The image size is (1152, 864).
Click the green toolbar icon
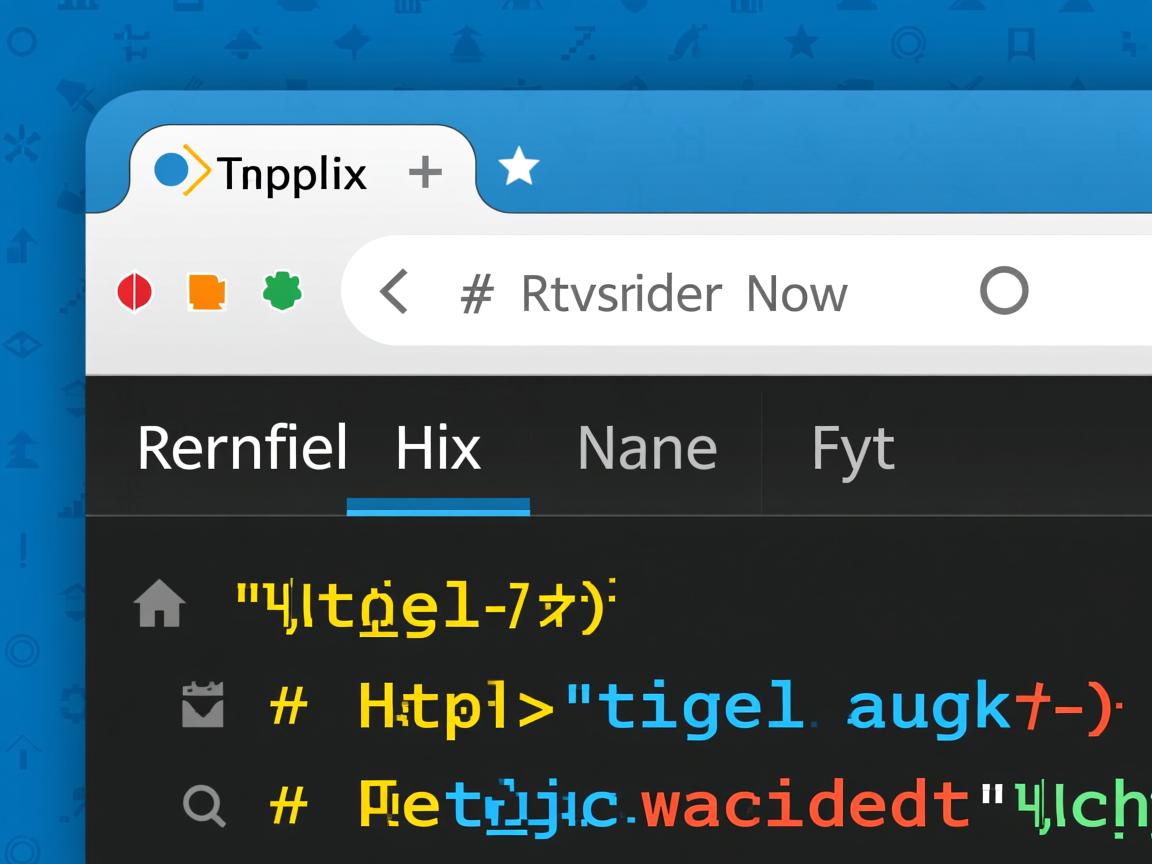(282, 292)
